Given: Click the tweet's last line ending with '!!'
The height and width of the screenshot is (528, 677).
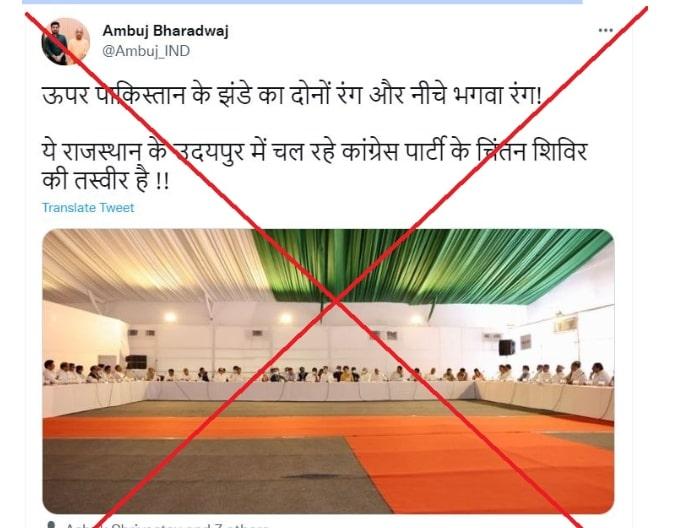Looking at the screenshot, I should point(106,180).
